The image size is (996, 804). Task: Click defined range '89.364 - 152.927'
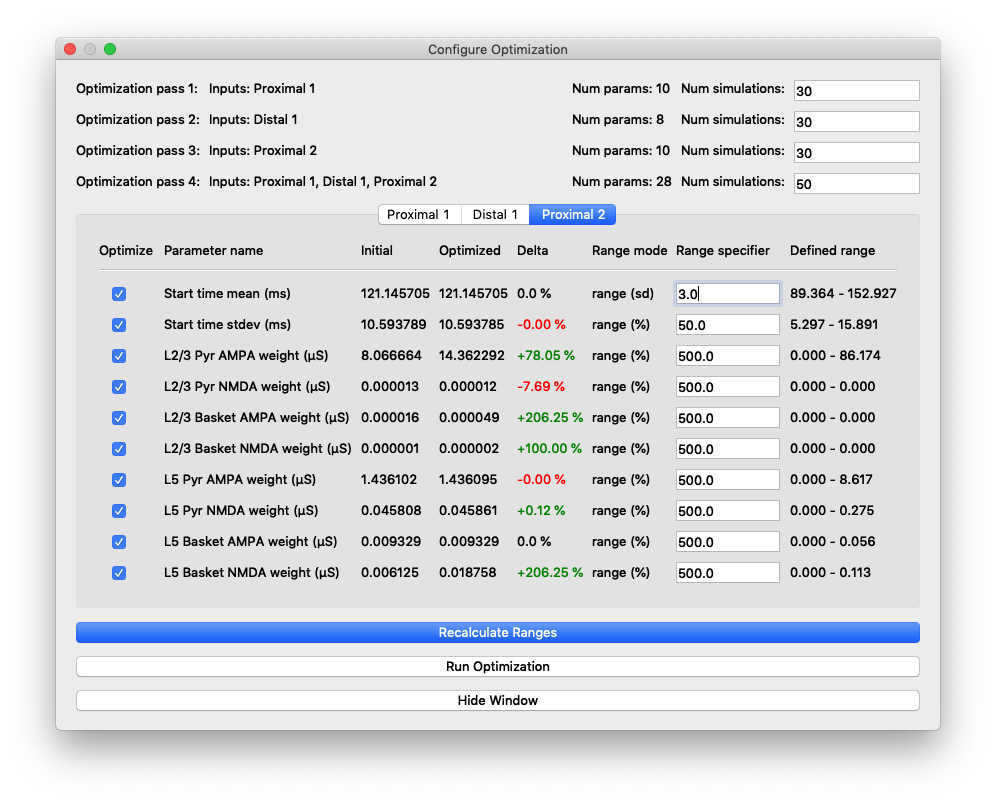pyautogui.click(x=843, y=293)
